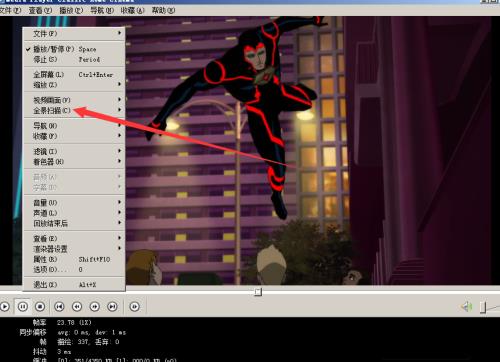Click the rewind (decrease speed) icon
Image resolution: width=500 pixels, height=362 pixels.
click(x=77, y=306)
